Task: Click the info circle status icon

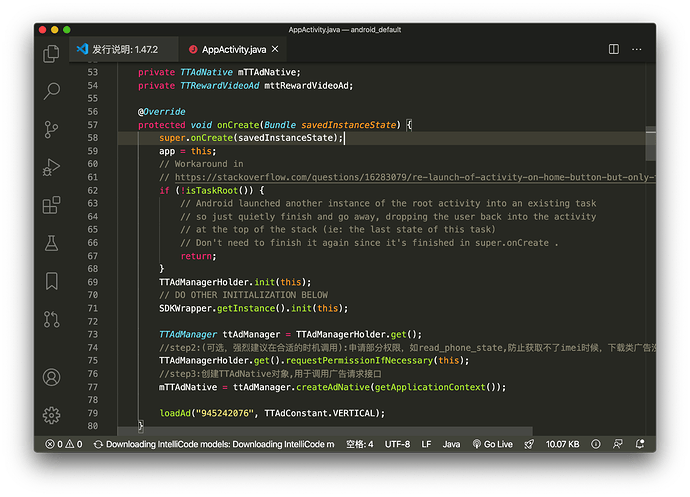Action: coord(595,444)
